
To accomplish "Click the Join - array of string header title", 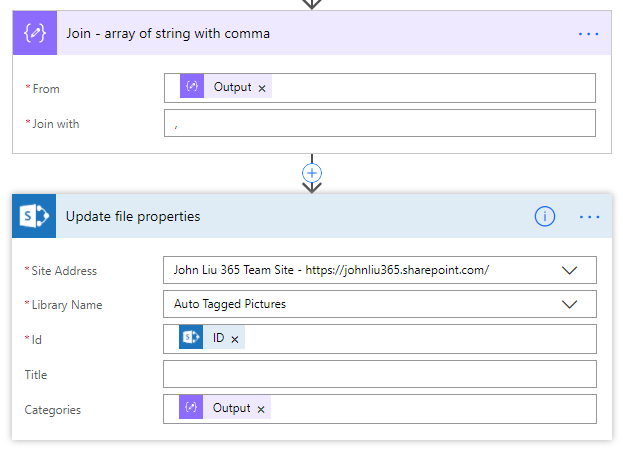I will point(168,33).
